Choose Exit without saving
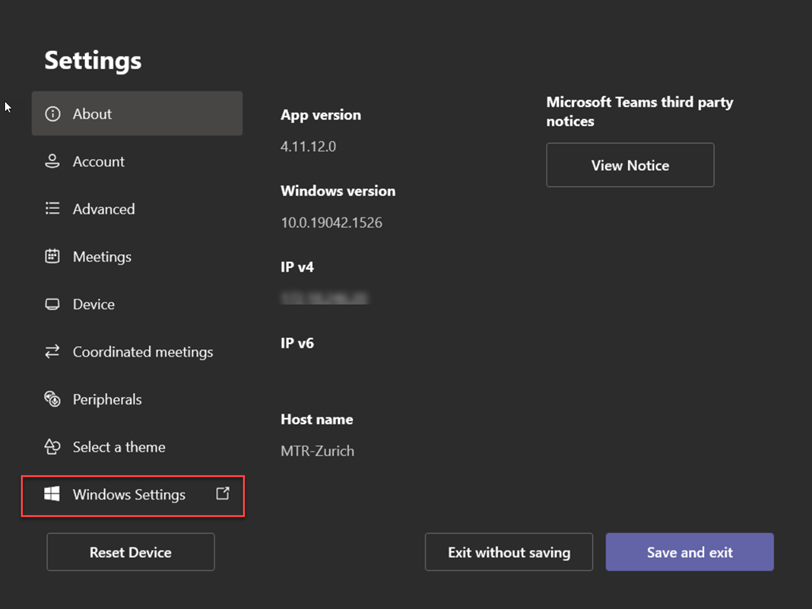The image size is (812, 609). point(509,552)
